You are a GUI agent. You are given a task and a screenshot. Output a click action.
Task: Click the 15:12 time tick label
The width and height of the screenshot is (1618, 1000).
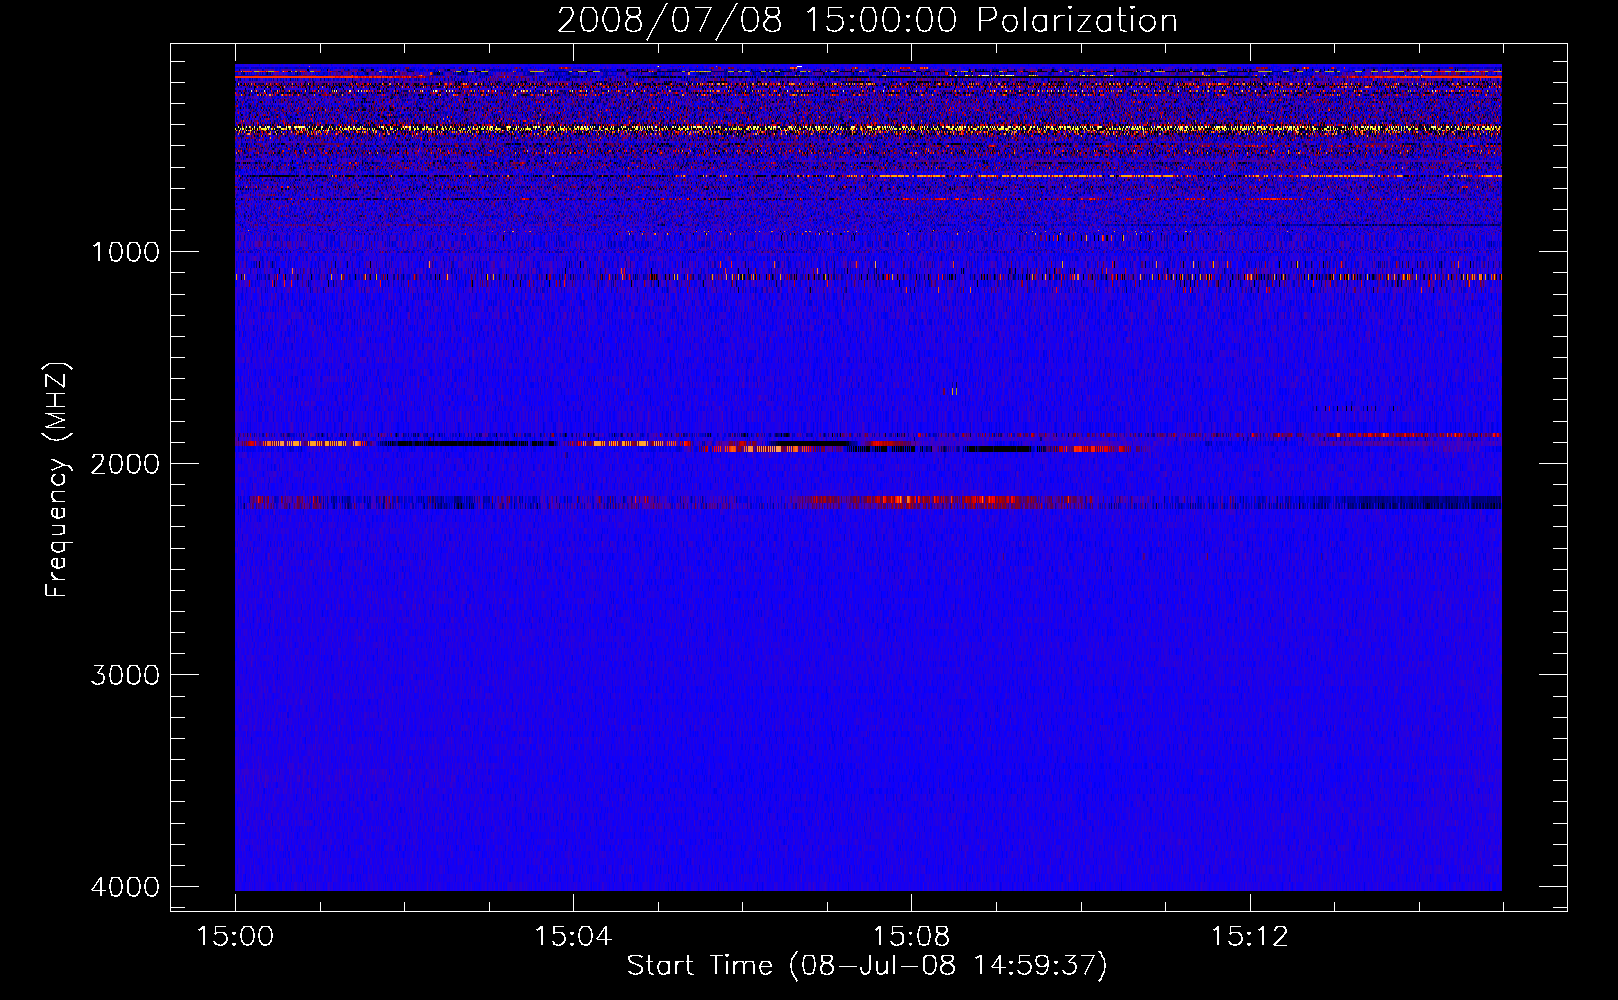(x=1249, y=937)
